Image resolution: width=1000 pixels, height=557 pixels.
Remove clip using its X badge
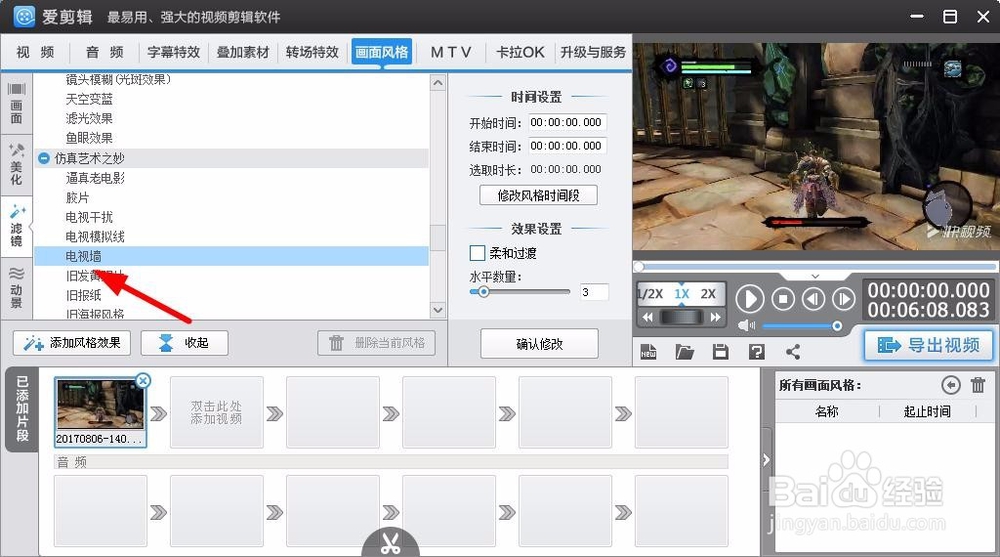click(143, 381)
